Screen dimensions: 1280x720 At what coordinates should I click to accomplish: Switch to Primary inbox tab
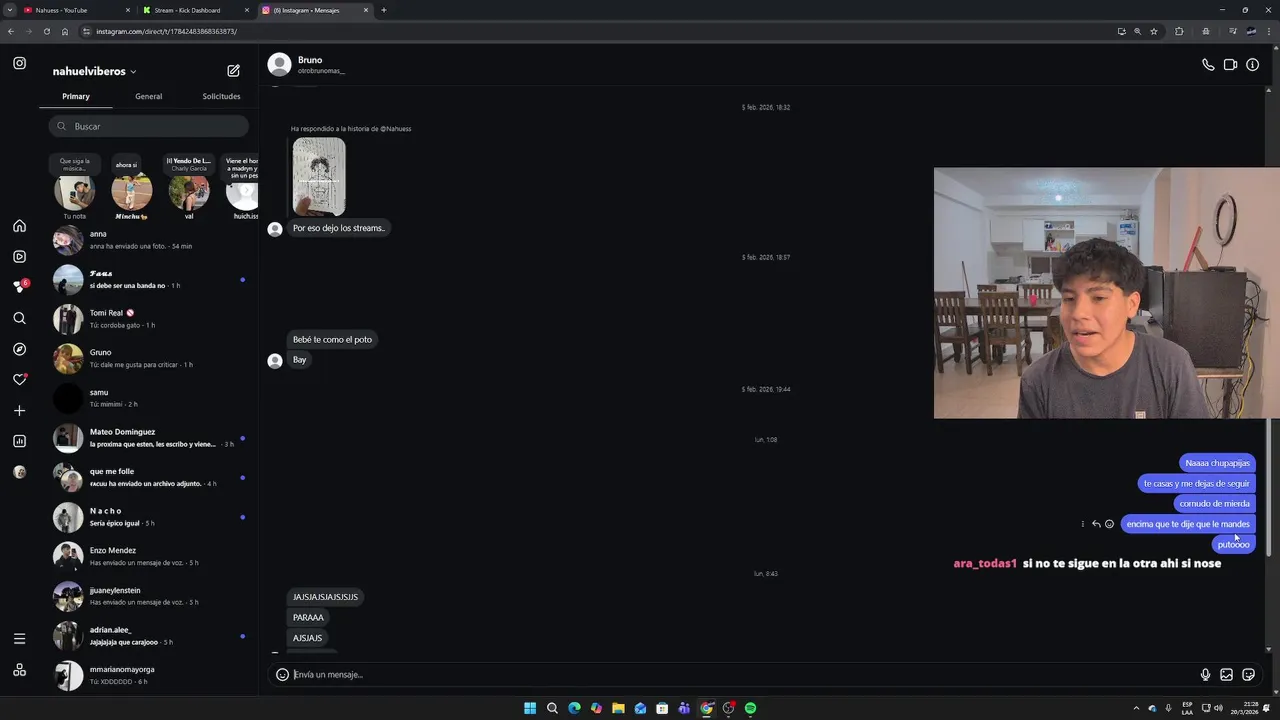[x=76, y=96]
